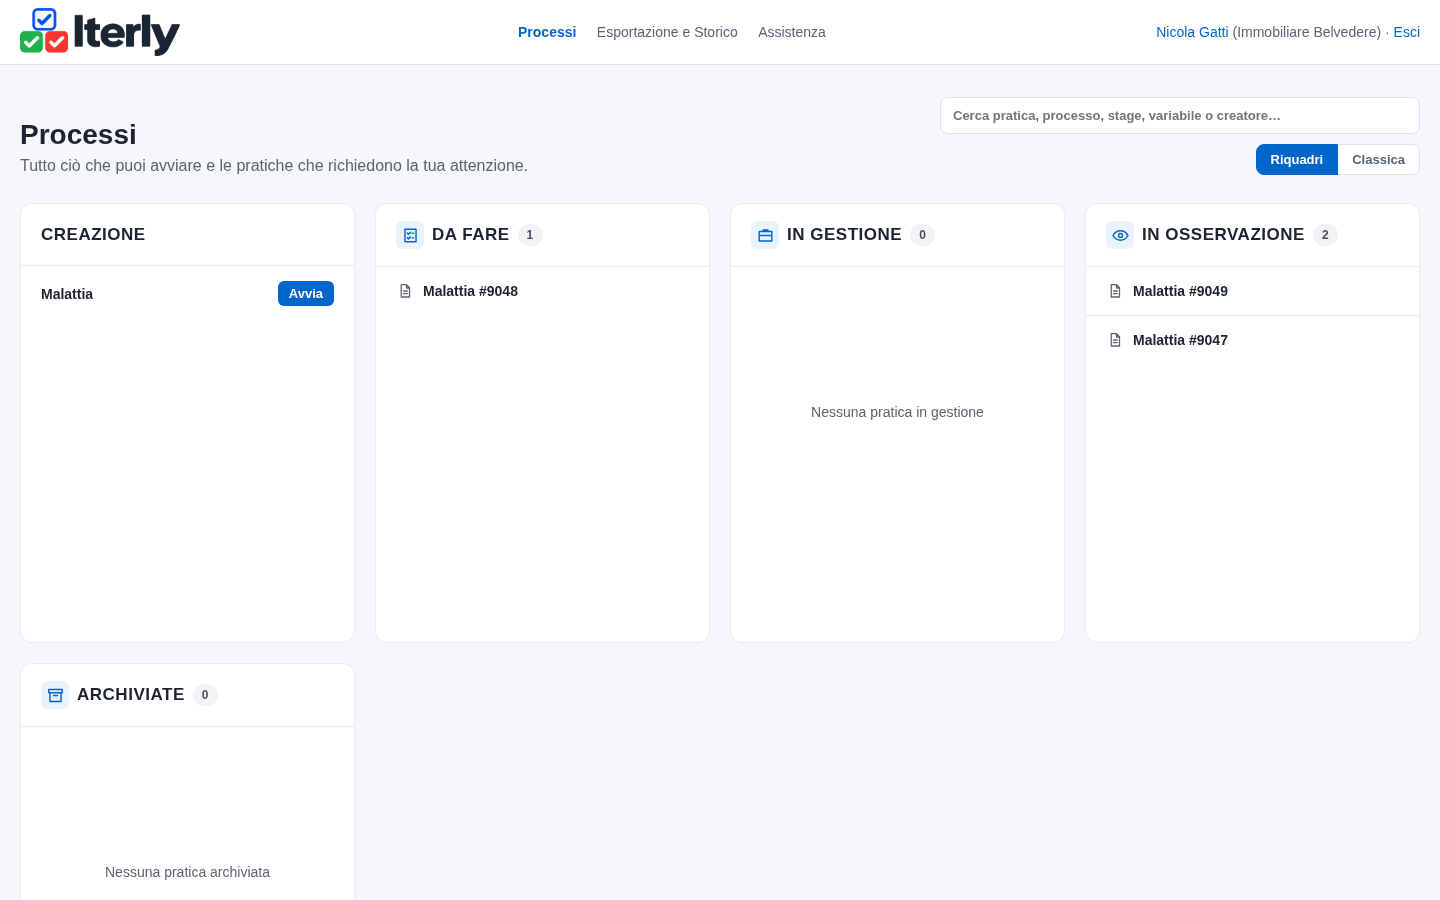Screen dimensions: 1440x900
Task: Go to Esportazione e Storico
Action: tap(667, 32)
